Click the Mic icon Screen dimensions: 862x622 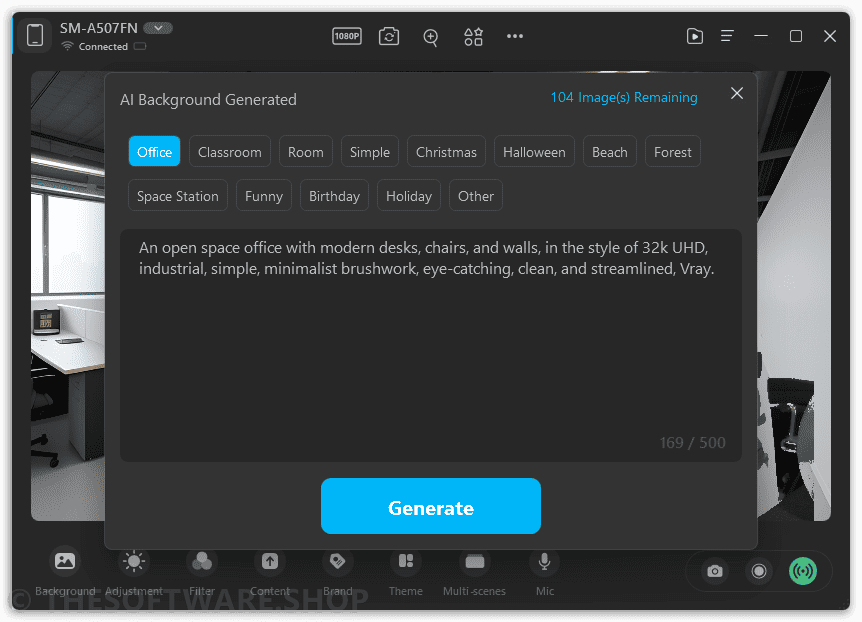click(x=544, y=561)
